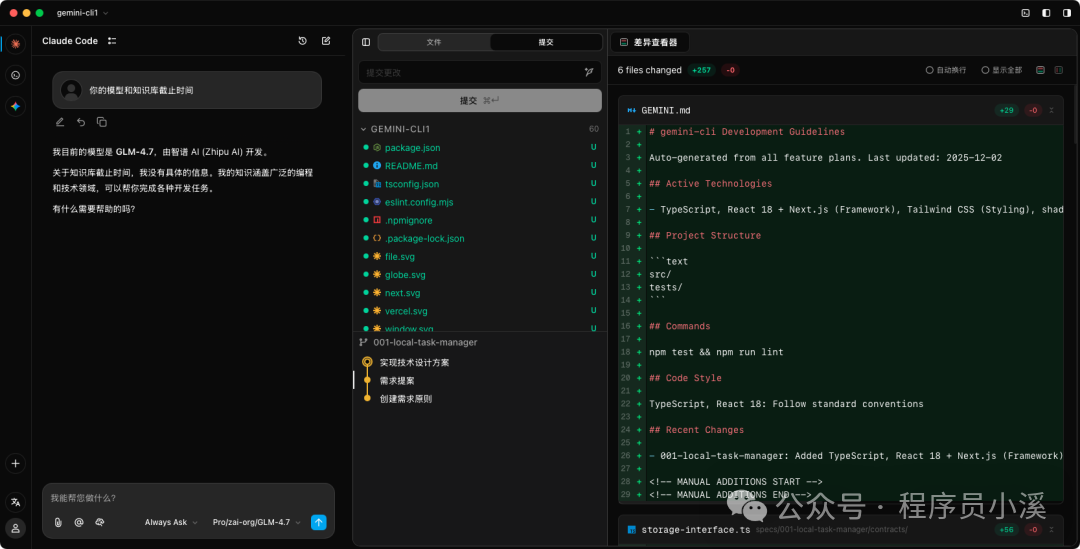Click the +29 badge on GEMINI.md

(x=1006, y=110)
